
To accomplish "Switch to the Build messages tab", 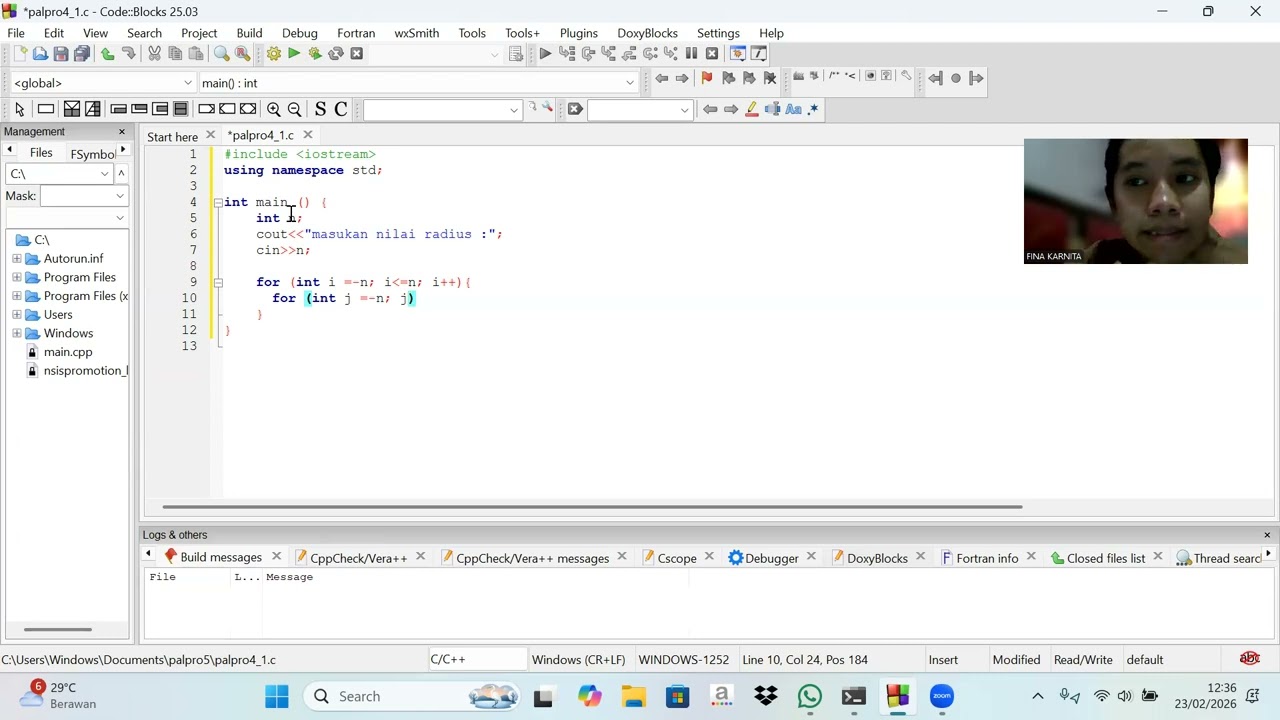I will [221, 557].
